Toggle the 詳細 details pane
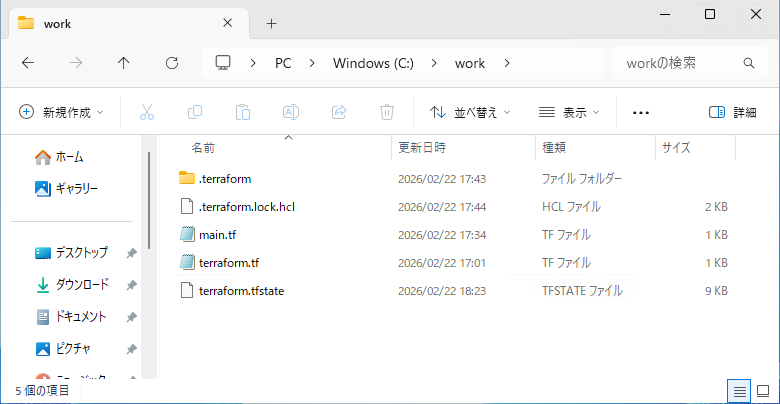780x404 pixels. [732, 112]
